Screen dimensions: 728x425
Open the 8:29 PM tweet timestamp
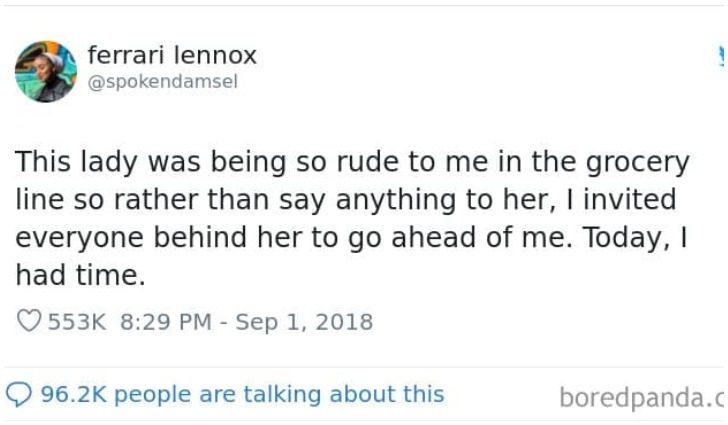click(166, 321)
